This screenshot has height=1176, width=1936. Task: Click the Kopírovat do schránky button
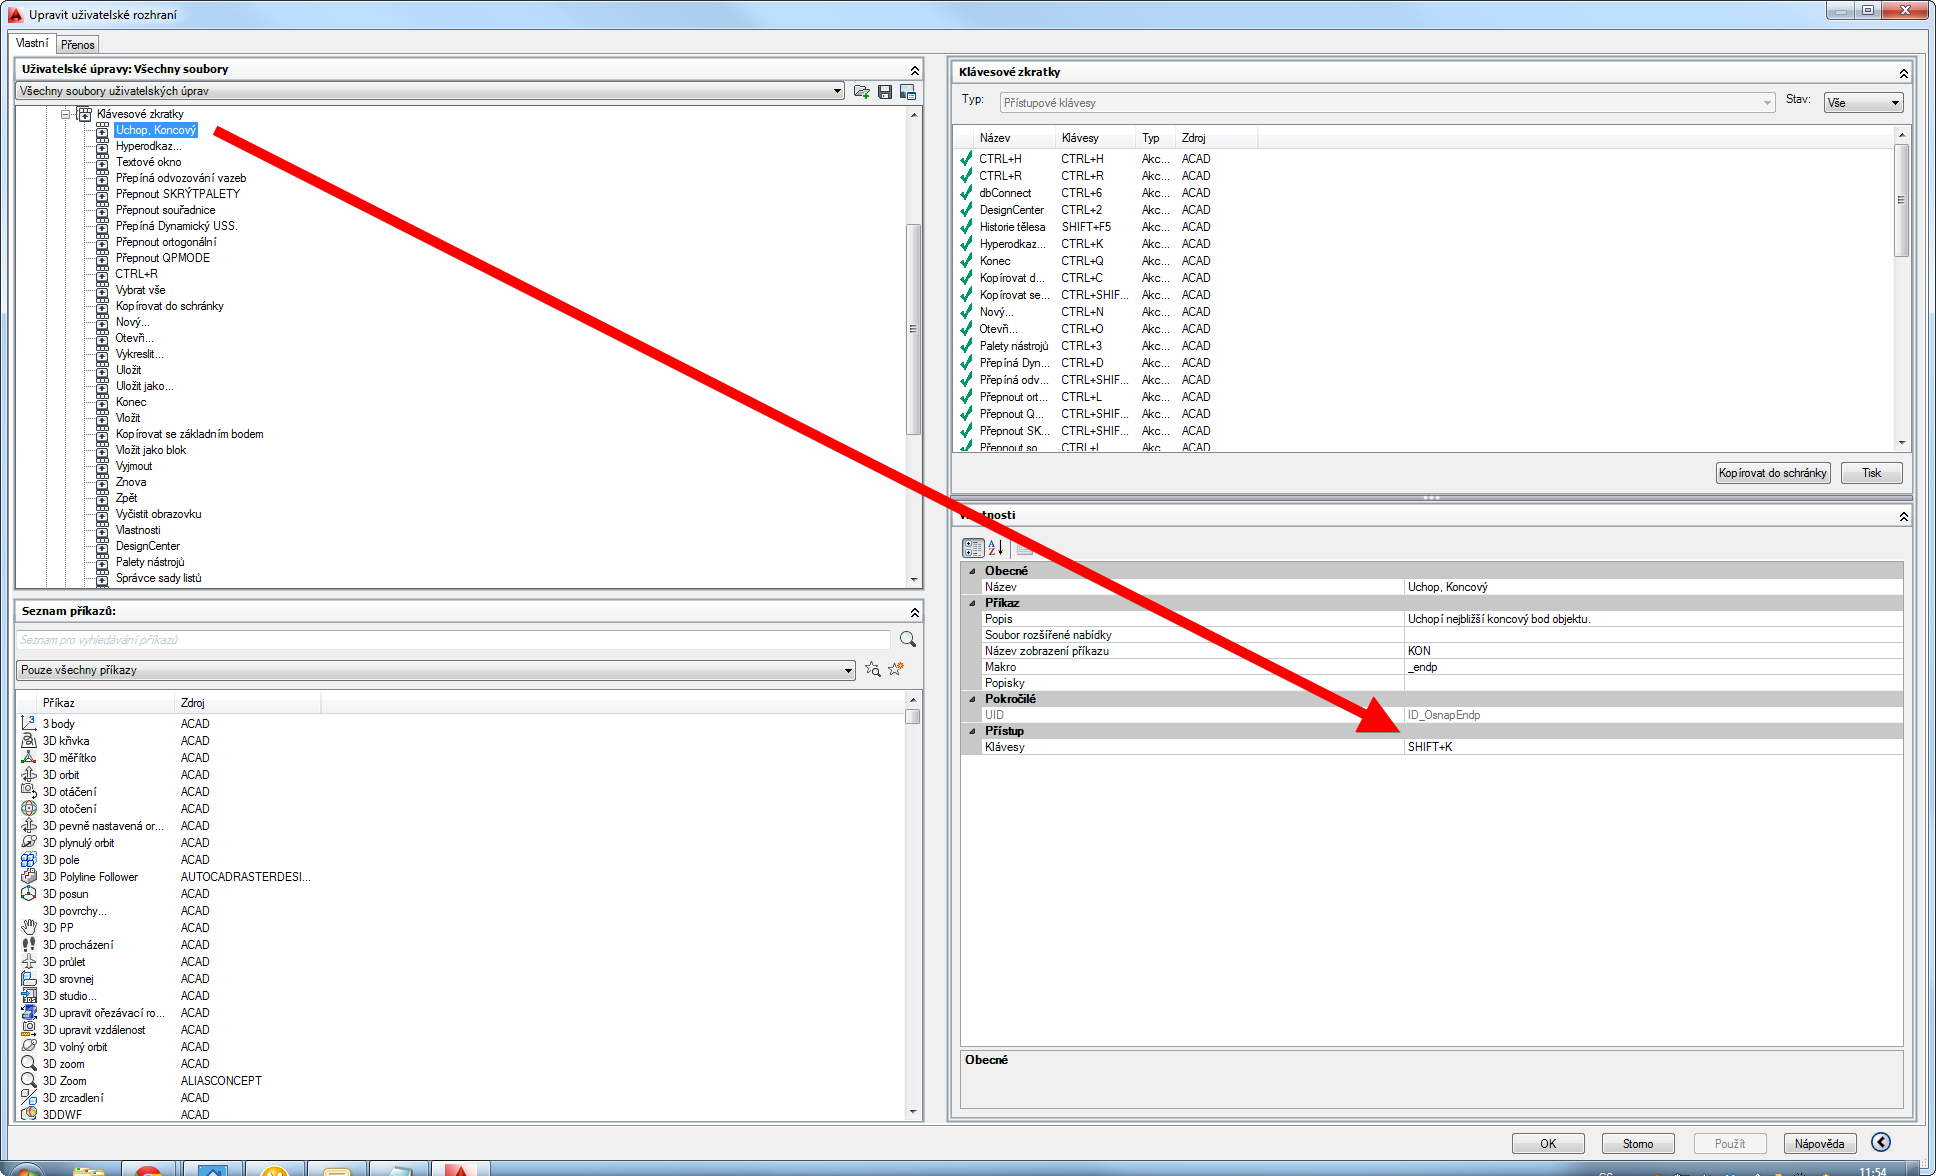click(1772, 473)
